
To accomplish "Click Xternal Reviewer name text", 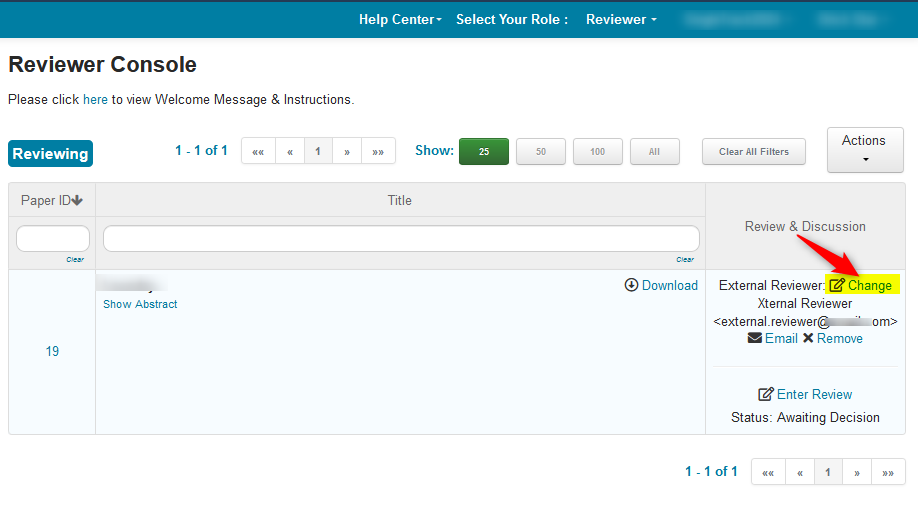I will [805, 303].
